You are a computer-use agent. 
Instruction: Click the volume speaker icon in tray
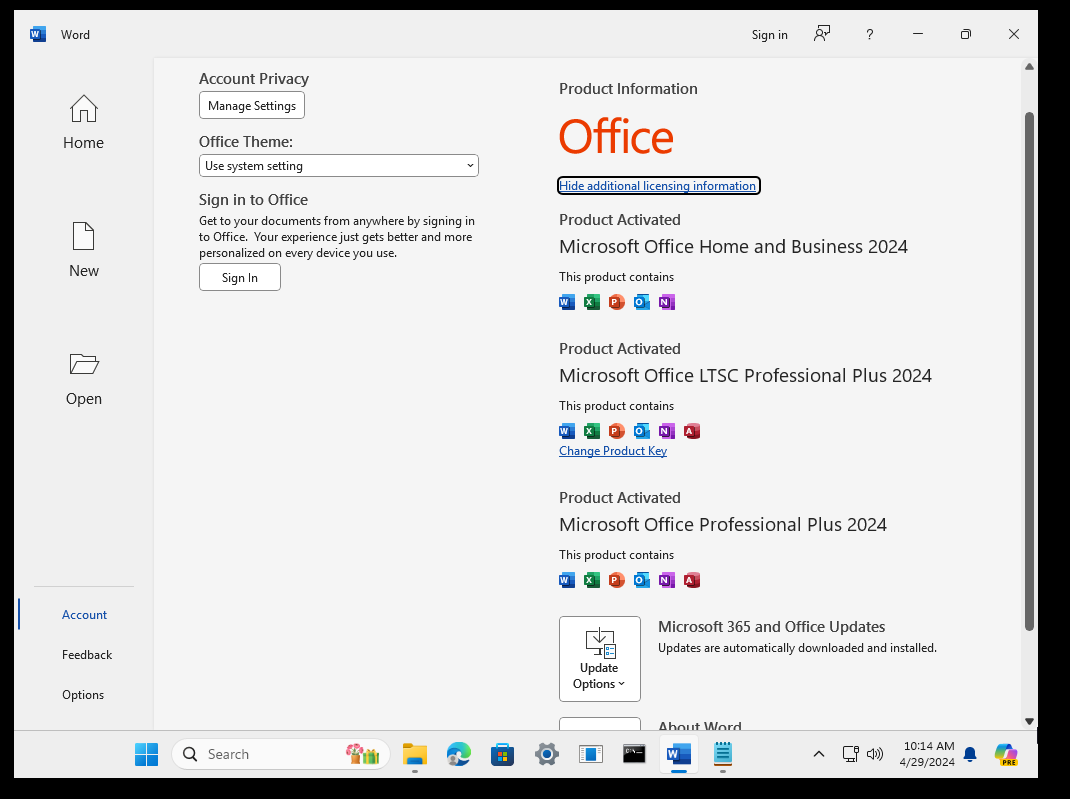(x=875, y=754)
